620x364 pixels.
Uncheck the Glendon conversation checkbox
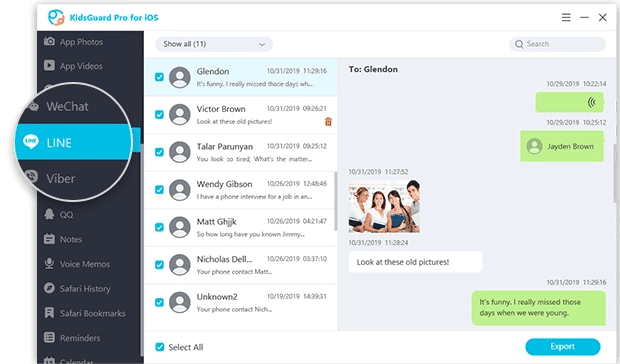(x=159, y=77)
